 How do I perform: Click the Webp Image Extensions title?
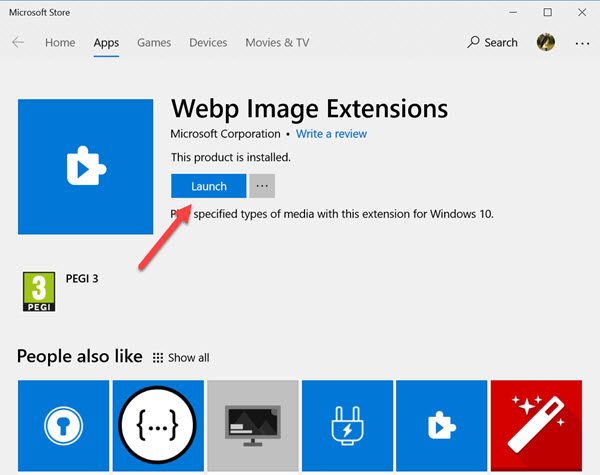click(x=309, y=109)
